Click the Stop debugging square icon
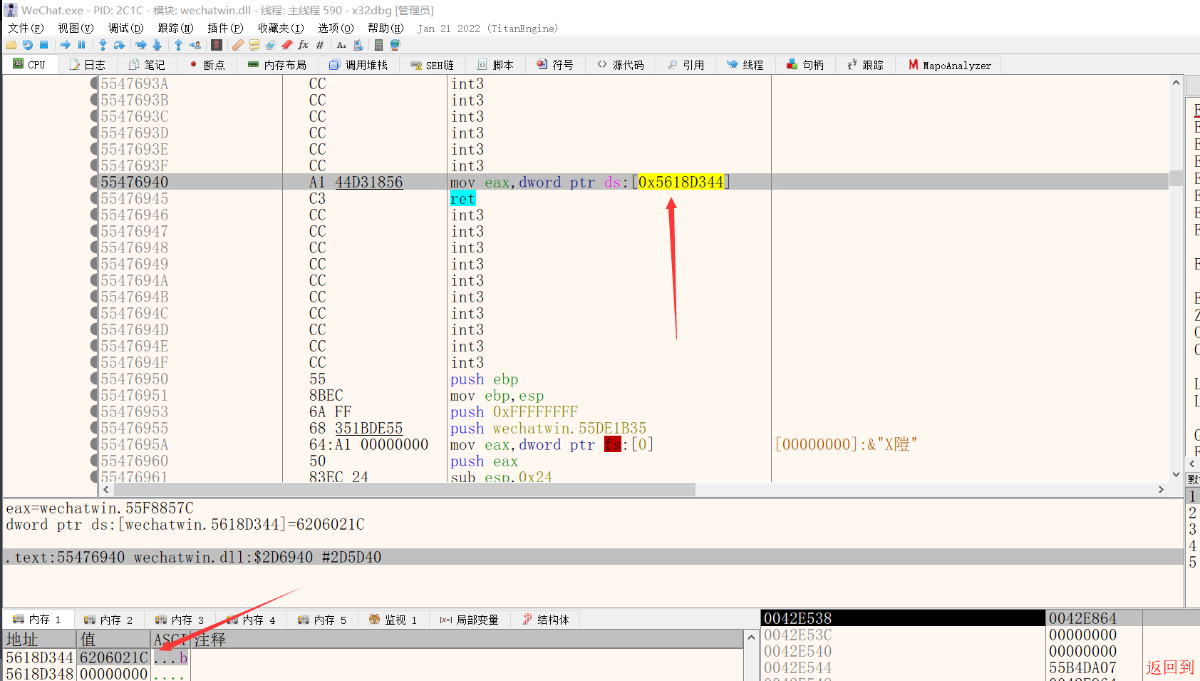 [44, 45]
